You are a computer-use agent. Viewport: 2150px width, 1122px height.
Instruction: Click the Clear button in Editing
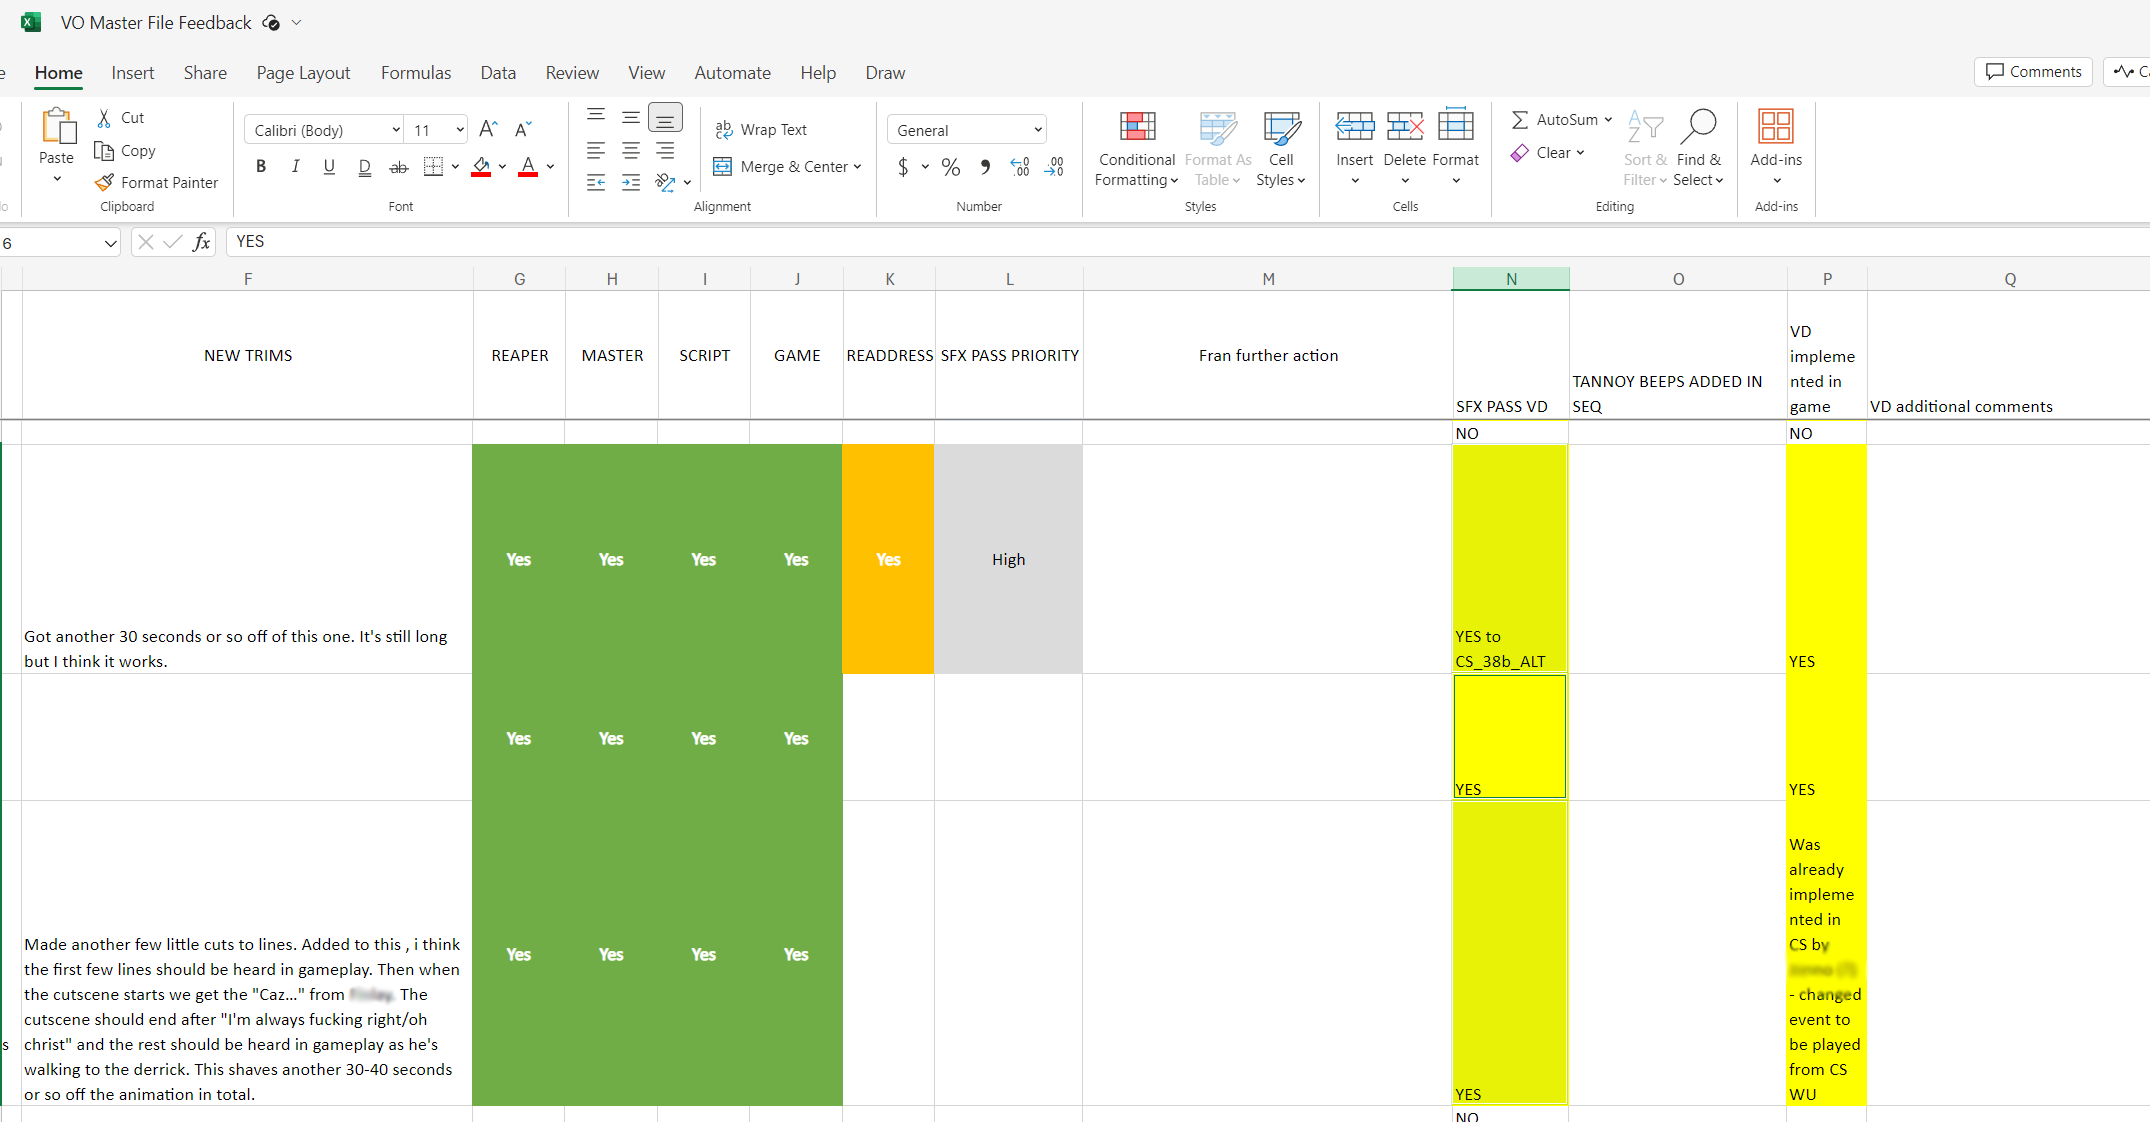click(1548, 153)
